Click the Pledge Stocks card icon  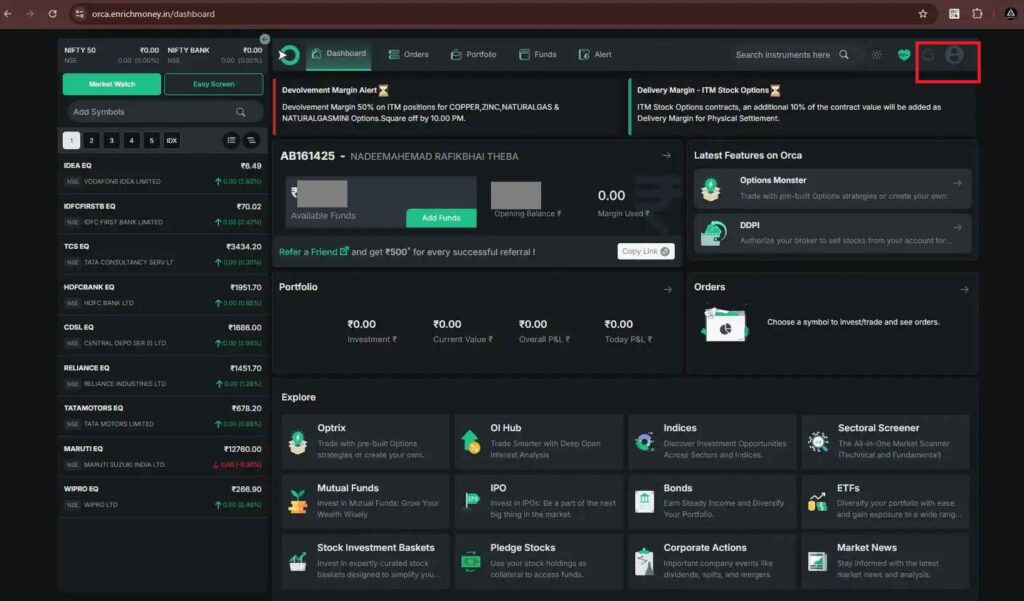coord(471,561)
